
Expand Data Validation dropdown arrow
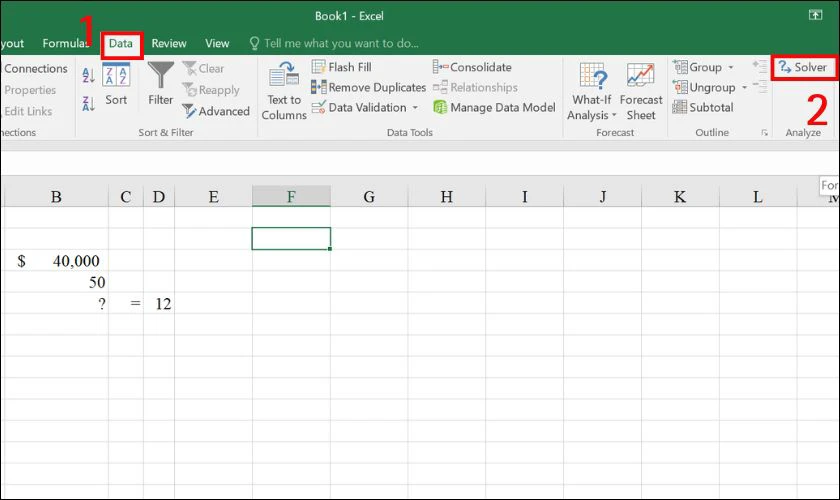[x=415, y=108]
